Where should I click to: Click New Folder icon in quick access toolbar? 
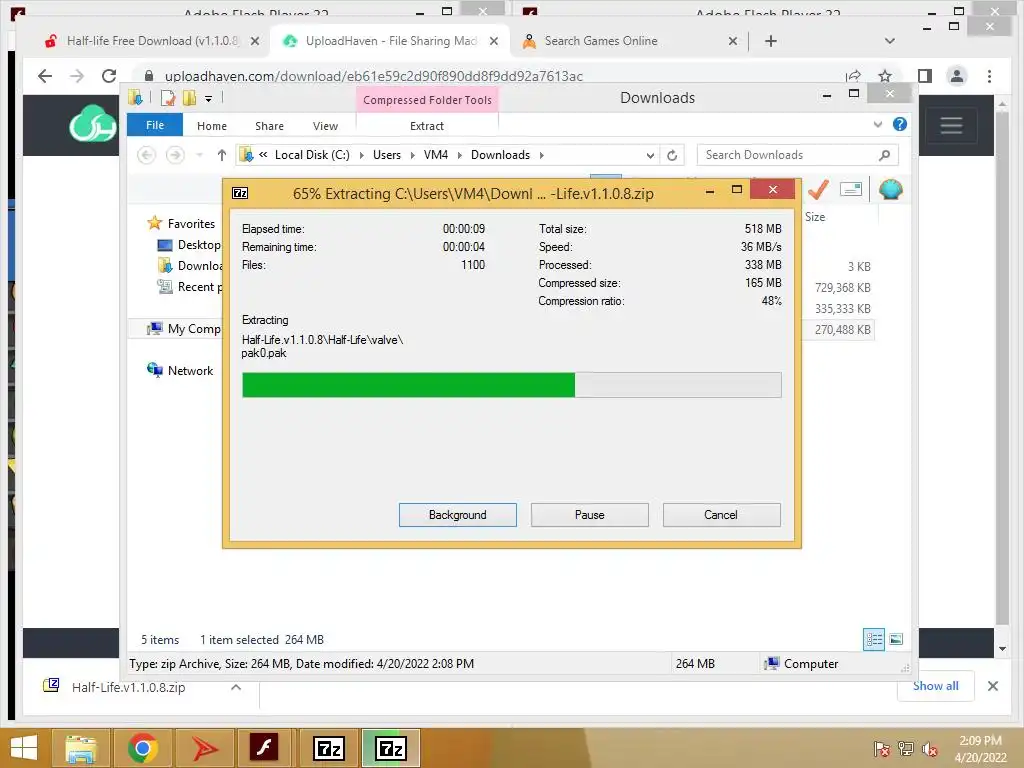tap(189, 98)
